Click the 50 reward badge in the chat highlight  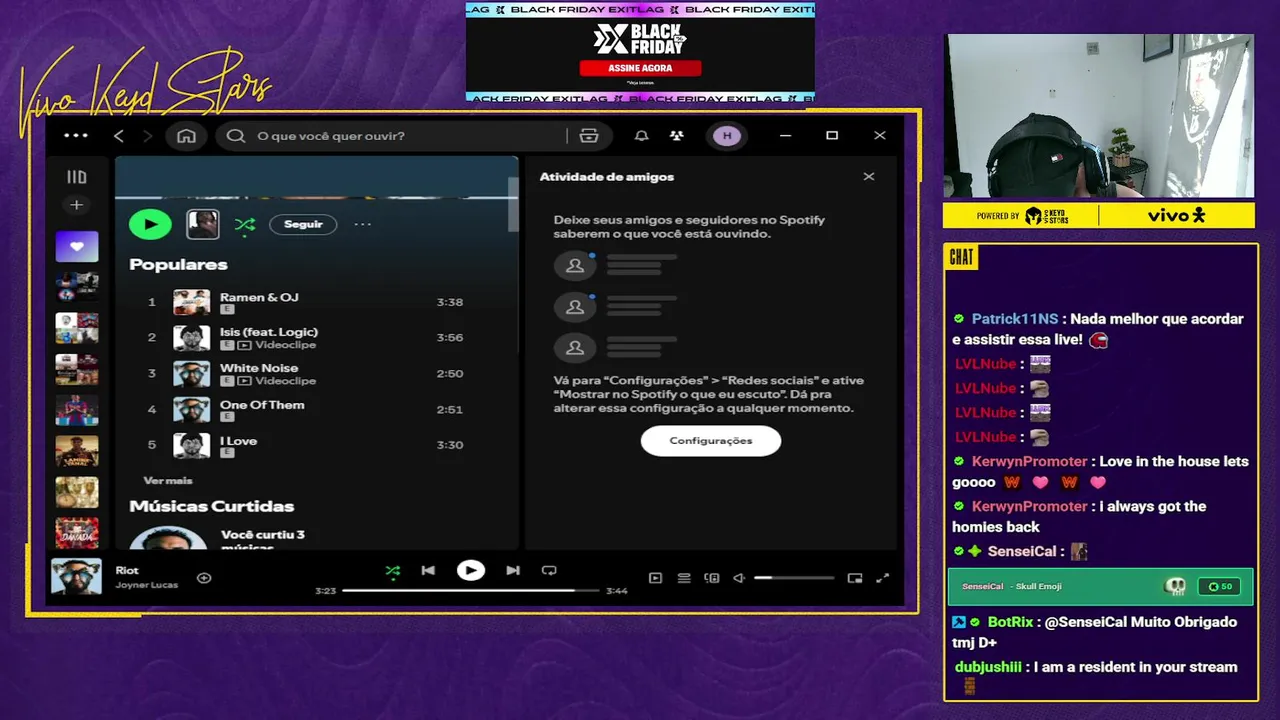[1221, 586]
